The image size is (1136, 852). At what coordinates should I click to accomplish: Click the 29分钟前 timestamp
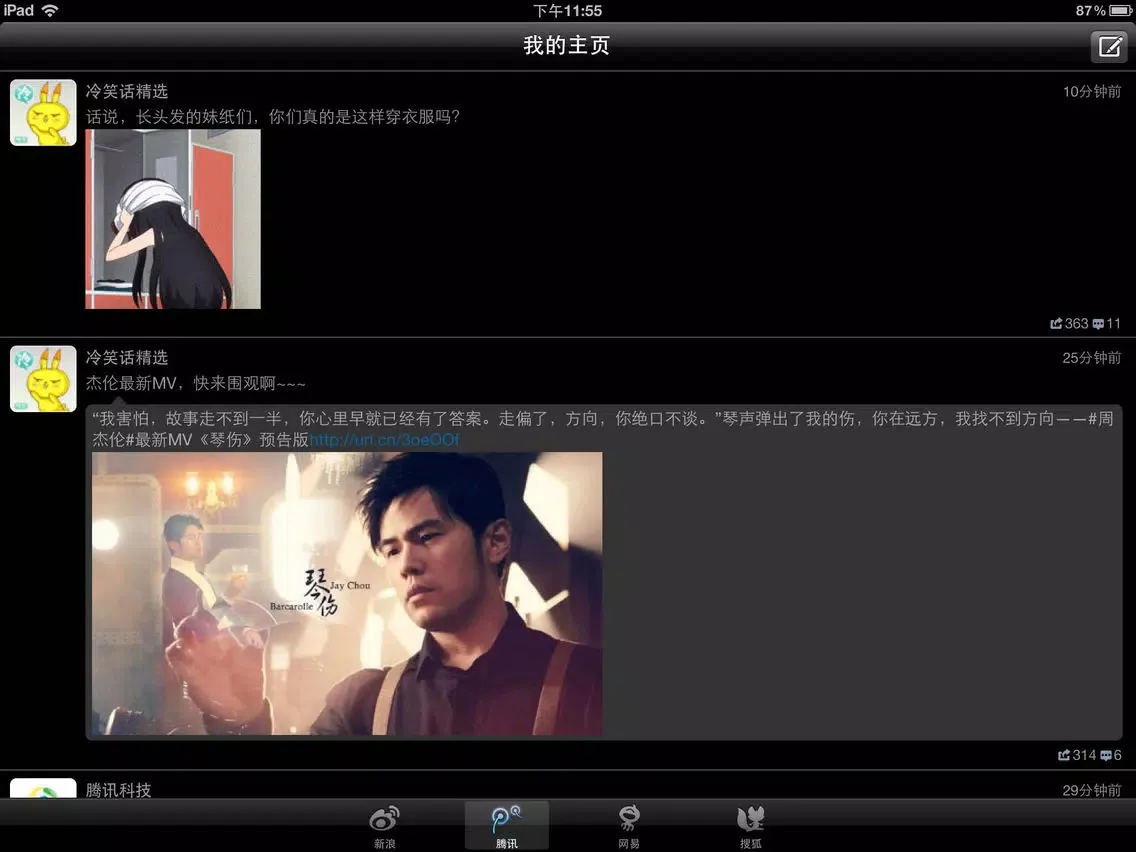click(1092, 790)
